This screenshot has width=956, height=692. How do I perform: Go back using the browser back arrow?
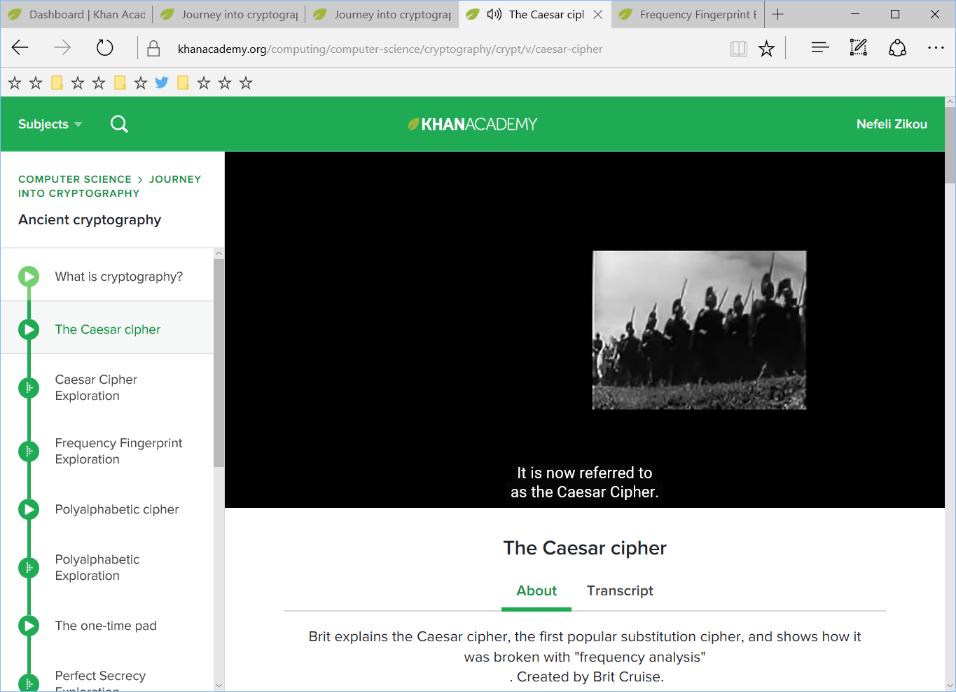20,48
